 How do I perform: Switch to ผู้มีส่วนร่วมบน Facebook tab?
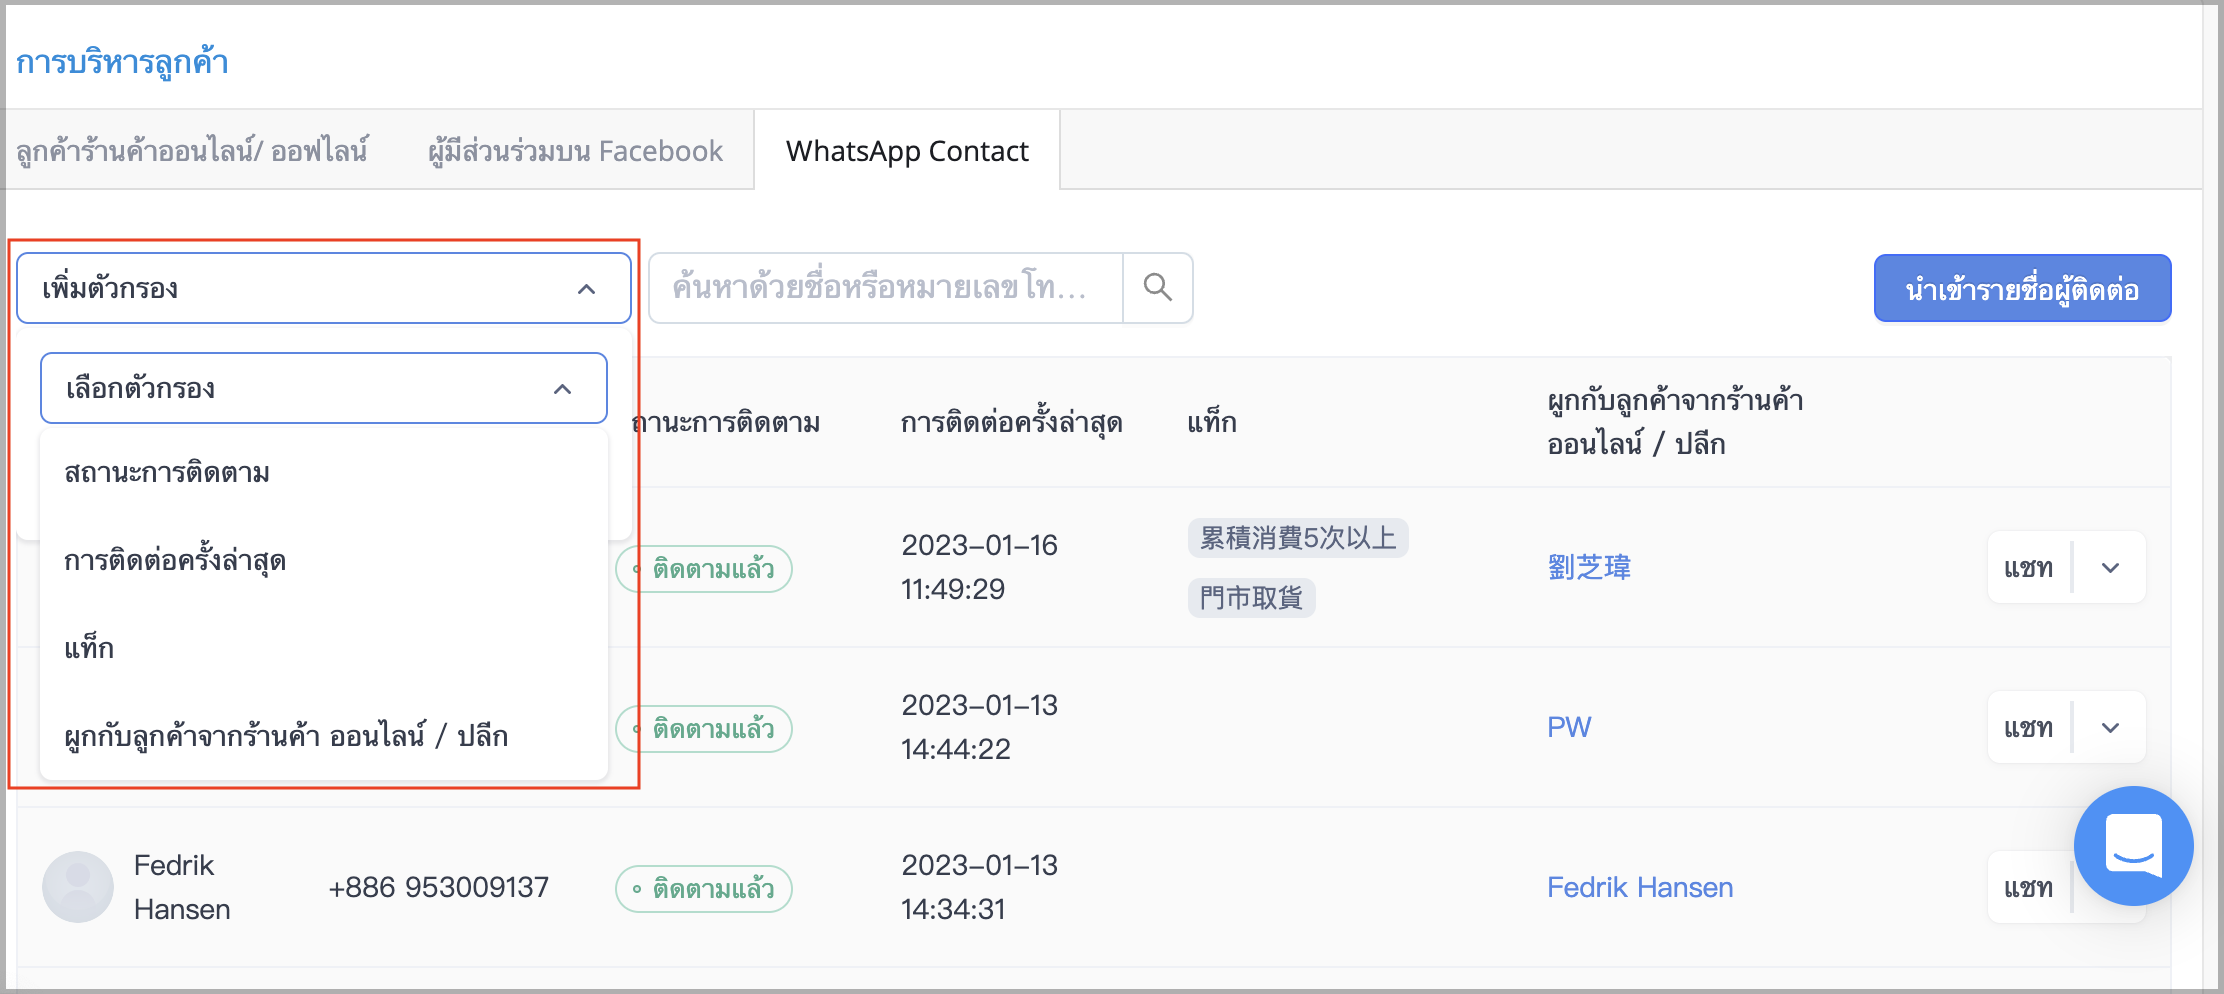pyautogui.click(x=575, y=151)
